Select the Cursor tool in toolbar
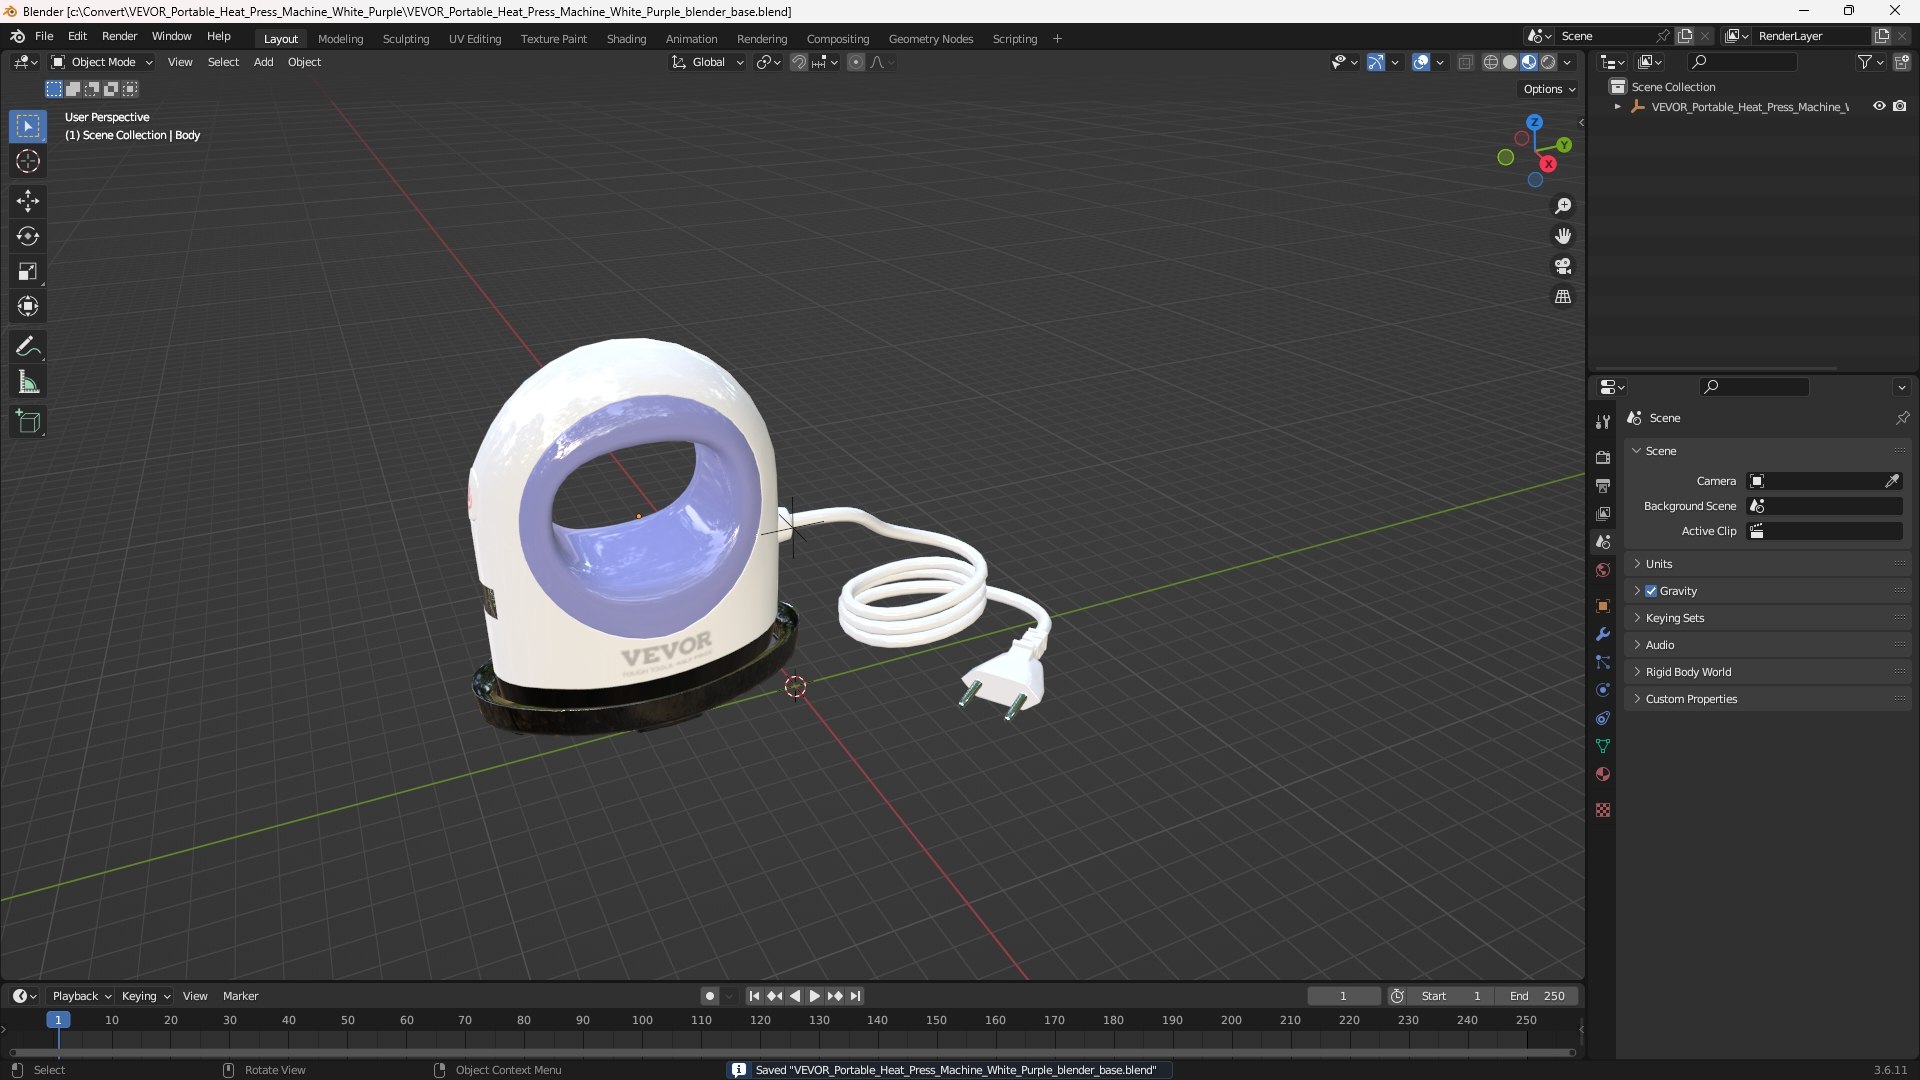 pyautogui.click(x=28, y=161)
